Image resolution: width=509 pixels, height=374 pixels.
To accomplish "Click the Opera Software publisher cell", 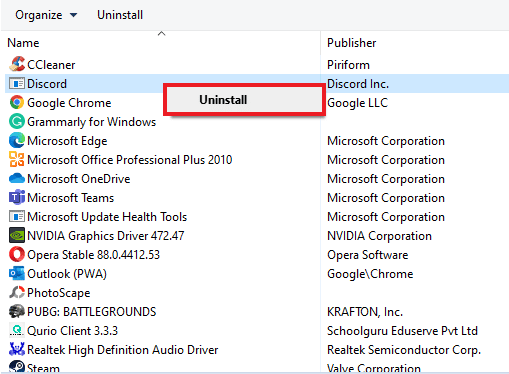I will point(367,255).
